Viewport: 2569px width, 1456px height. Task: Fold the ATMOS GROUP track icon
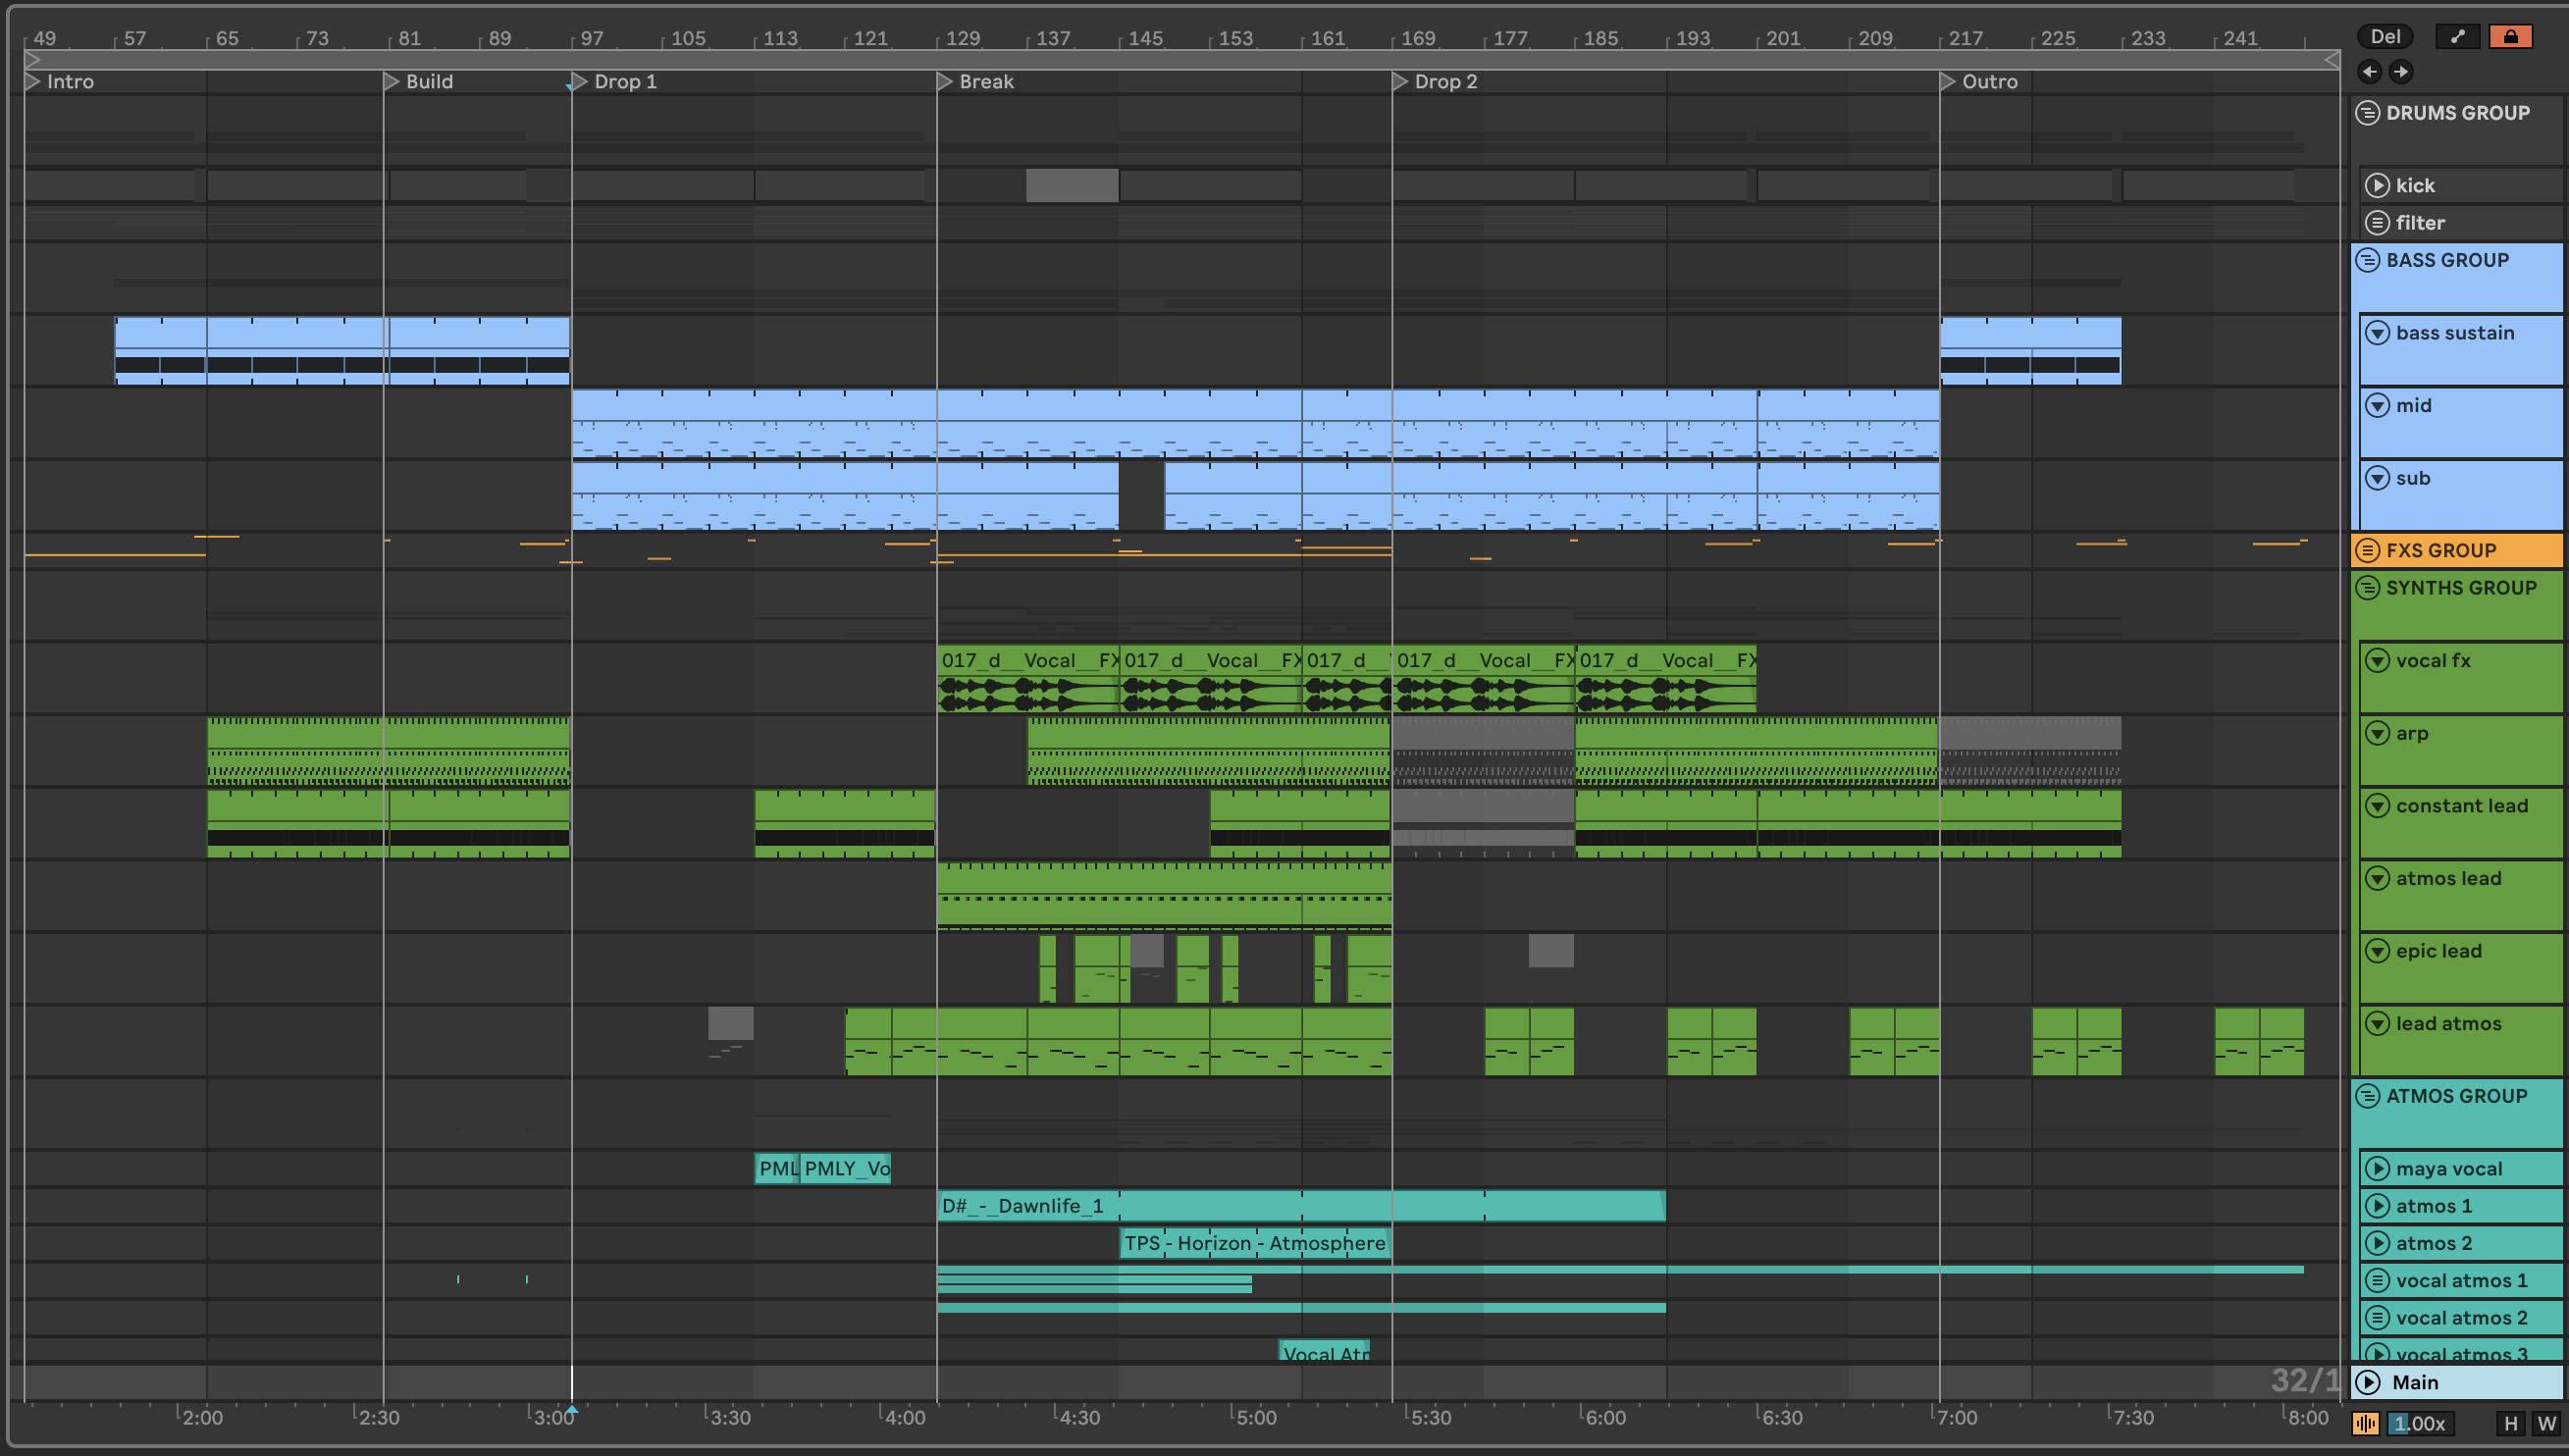point(2367,1096)
